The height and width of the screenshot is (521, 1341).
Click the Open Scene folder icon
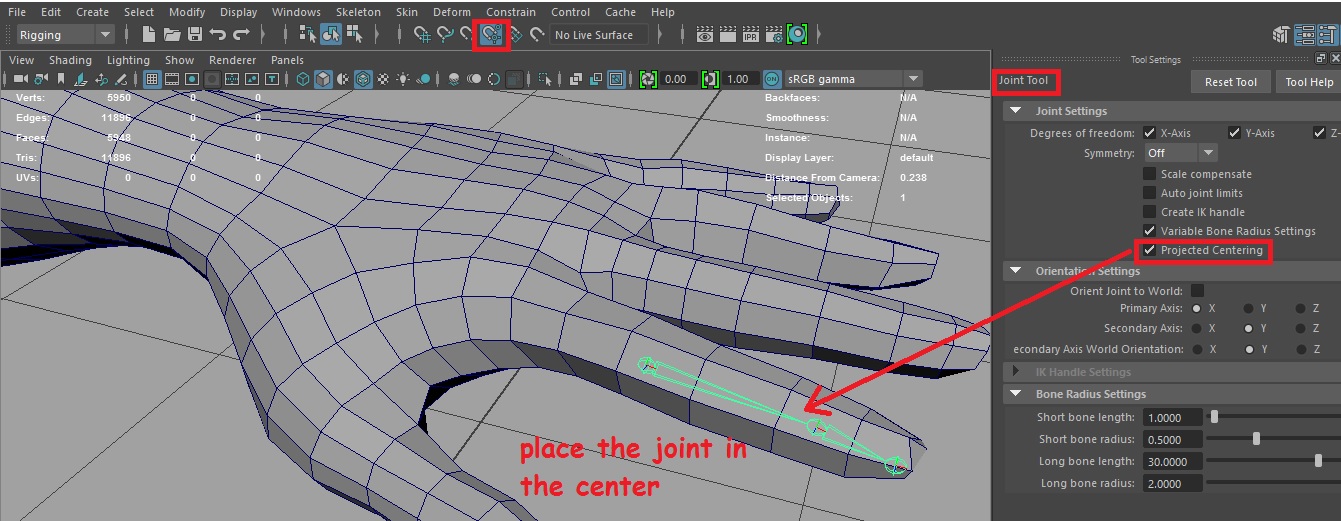click(172, 34)
